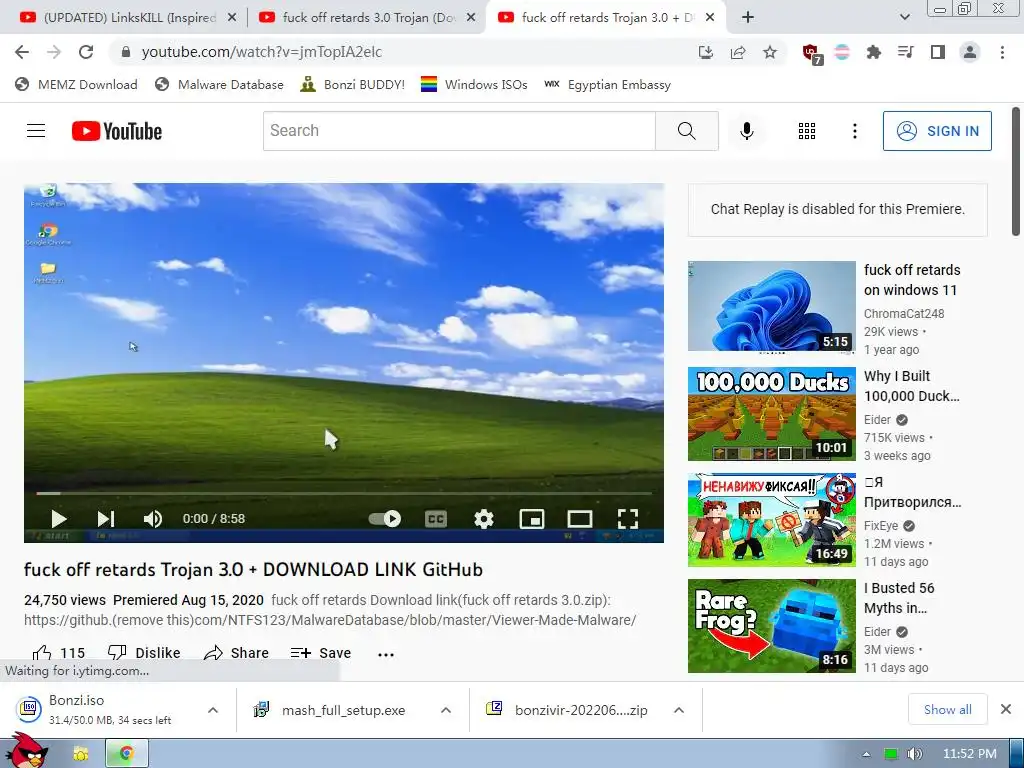This screenshot has width=1024, height=768.
Task: Open the 100,000 Ducks video thumbnail
Action: pos(771,414)
